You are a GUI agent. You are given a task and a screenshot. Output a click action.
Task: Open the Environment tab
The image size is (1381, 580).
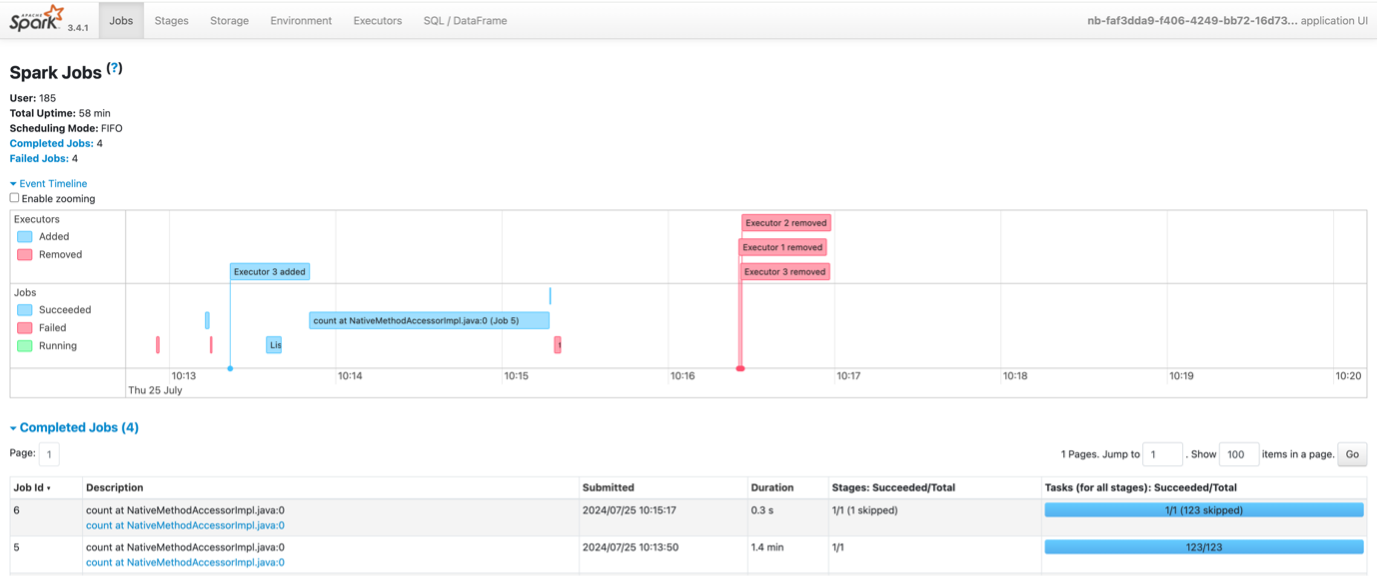301,21
